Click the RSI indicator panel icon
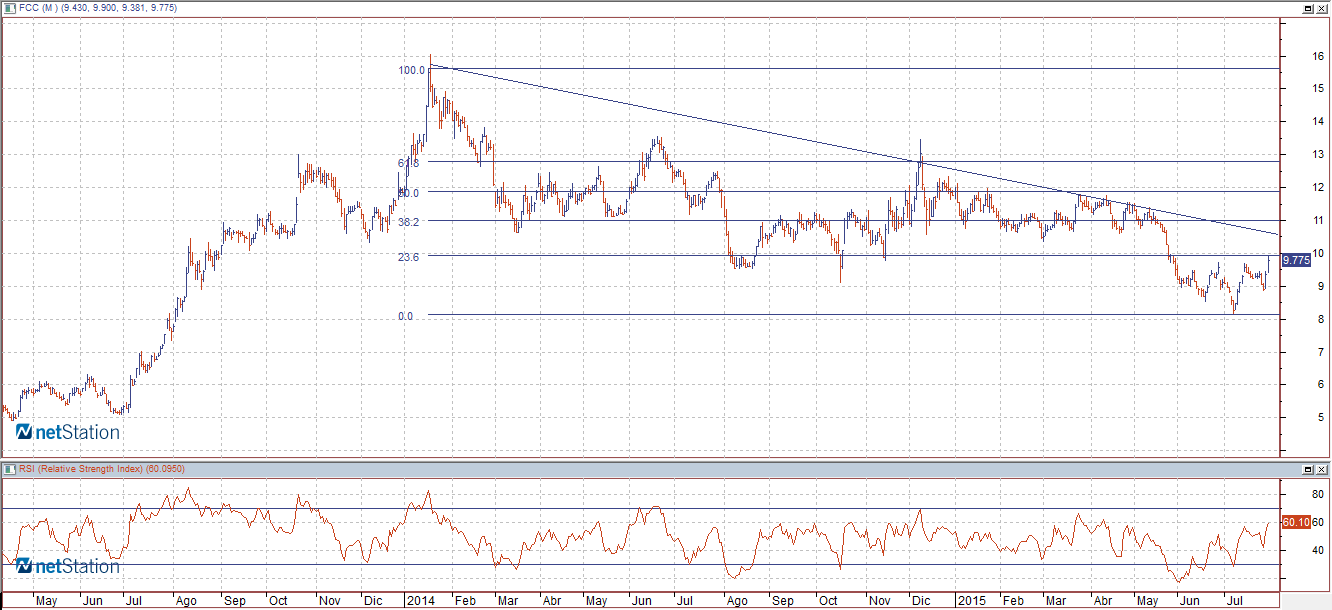The height and width of the screenshot is (610, 1332). tap(9, 468)
